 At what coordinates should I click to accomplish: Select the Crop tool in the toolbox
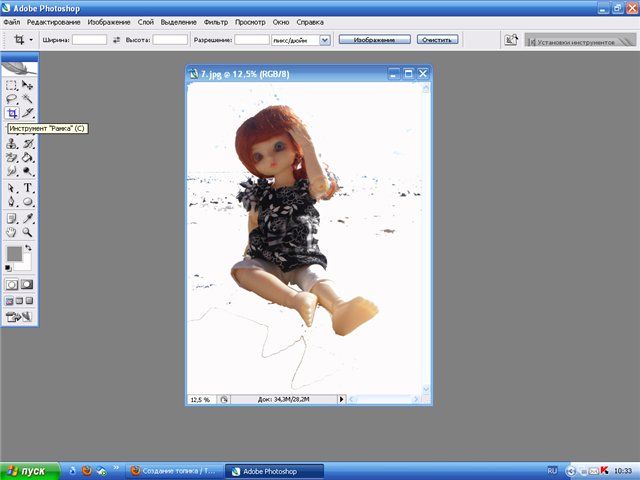pos(12,114)
